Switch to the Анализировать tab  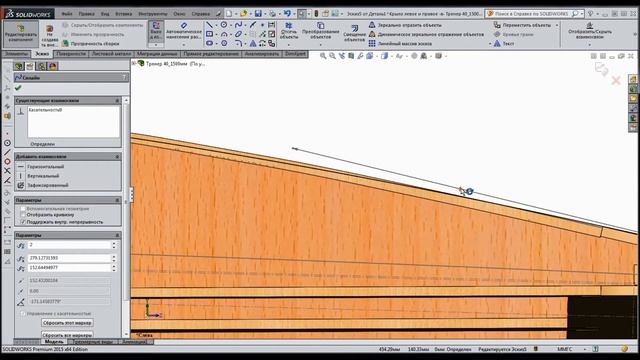click(261, 54)
